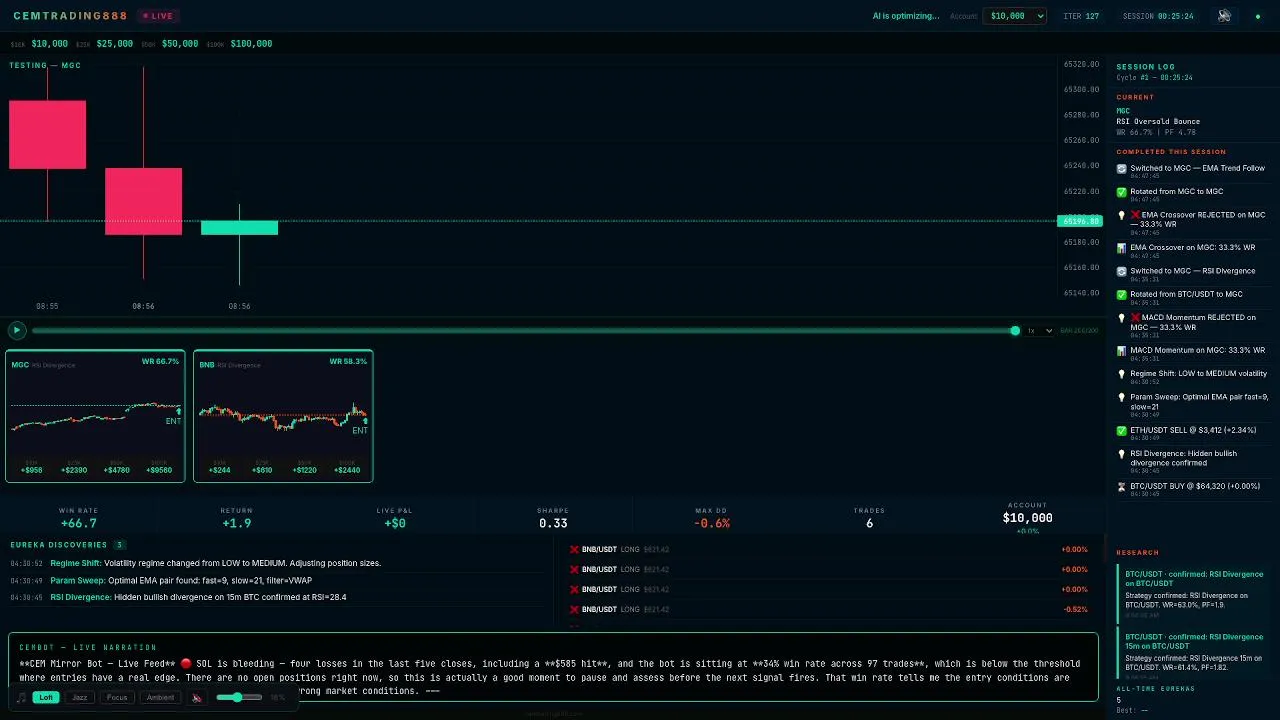Click the checkmark icon for ETH/USDT SELL entry
Screen dimensions: 1280x720
(1121, 431)
